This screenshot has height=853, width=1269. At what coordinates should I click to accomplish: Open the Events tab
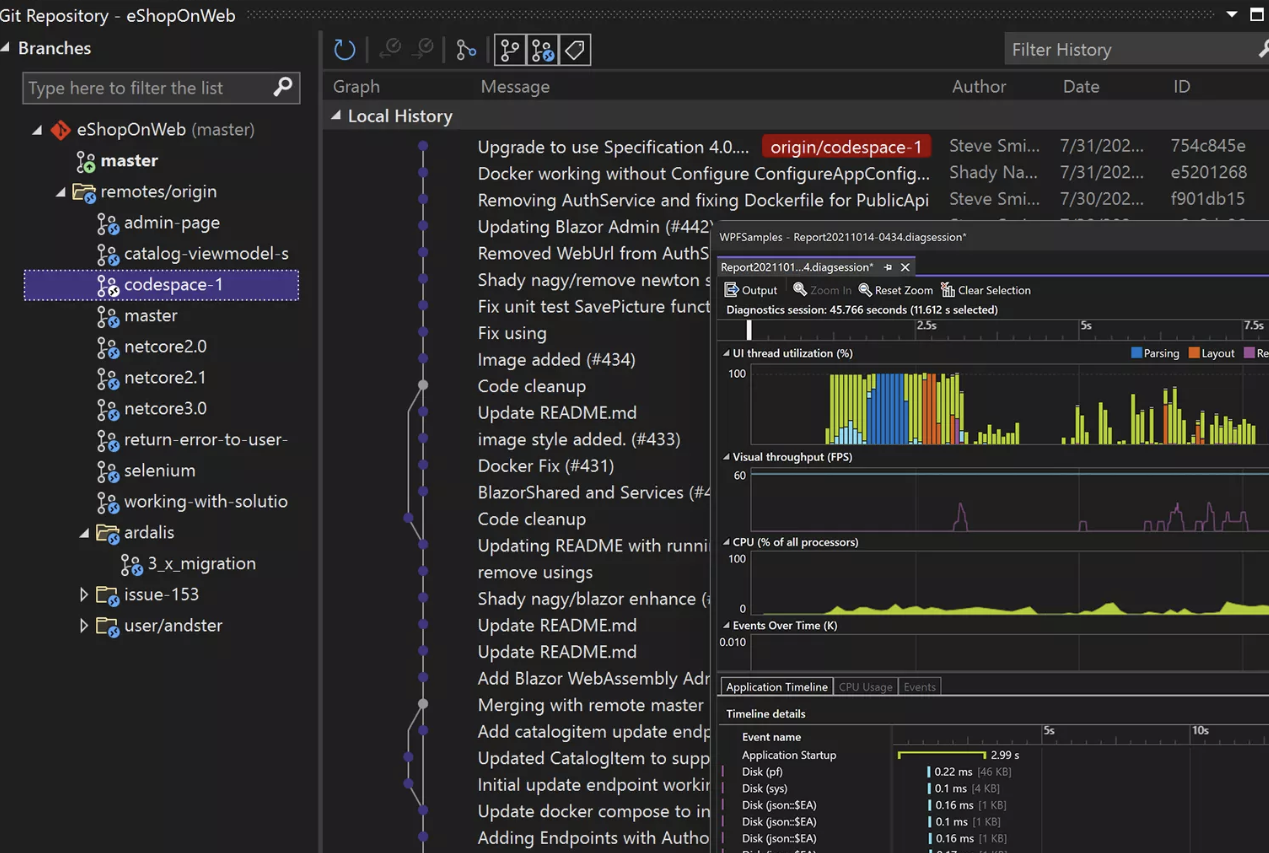click(x=919, y=687)
